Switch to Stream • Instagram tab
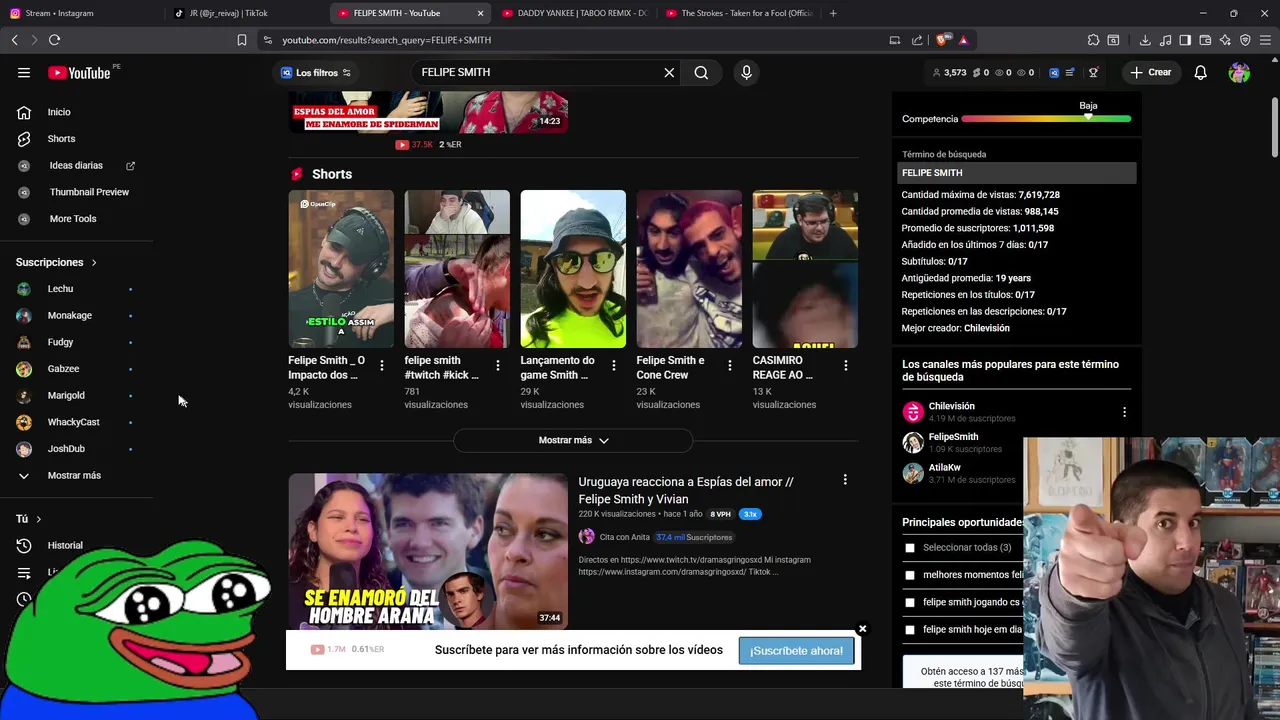Screen dimensions: 1280x720 pos(82,13)
